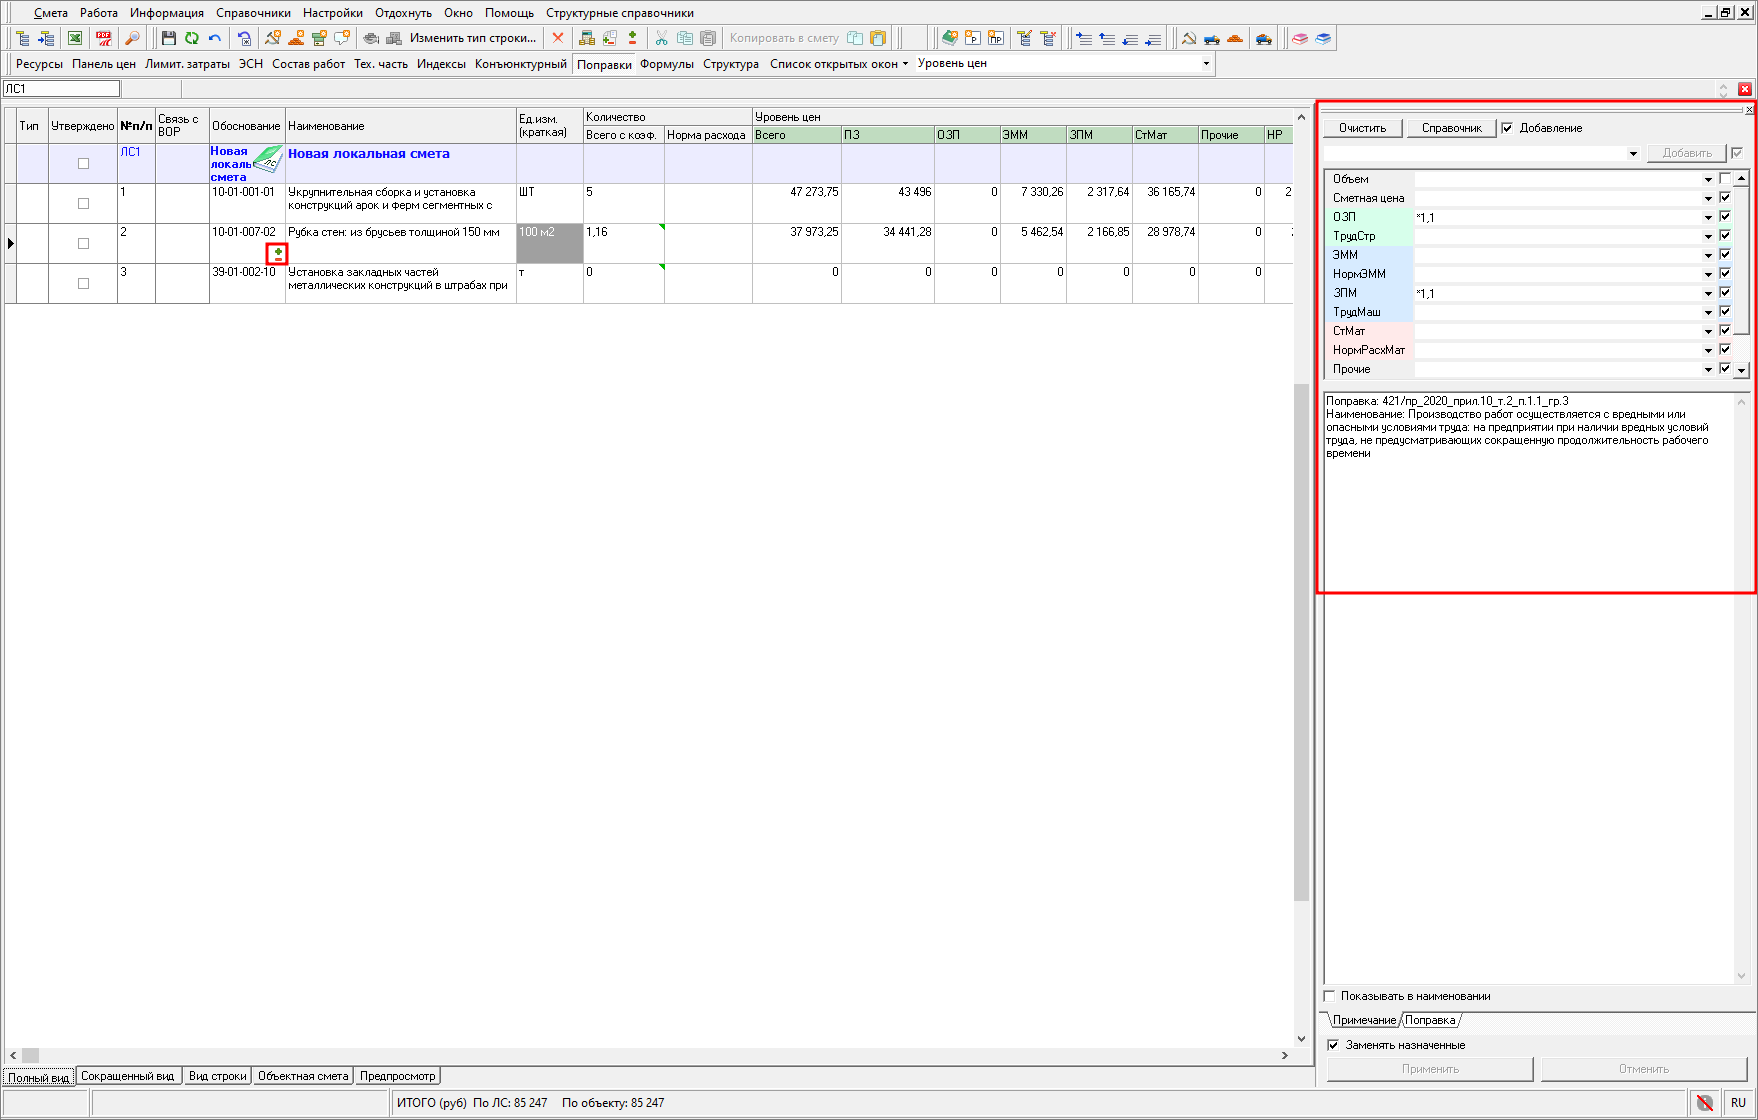Switch to the Объектная смета tab

[302, 1076]
